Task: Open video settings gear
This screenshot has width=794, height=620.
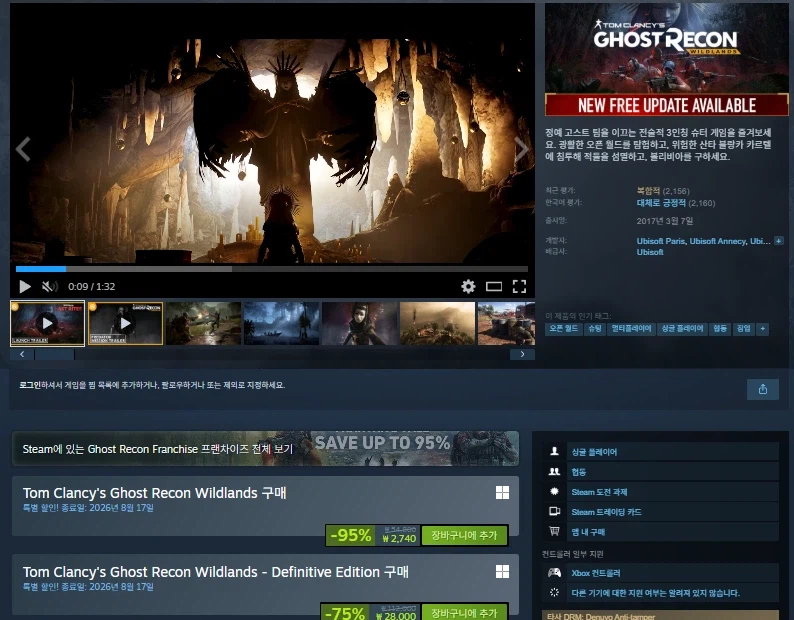Action: click(468, 287)
